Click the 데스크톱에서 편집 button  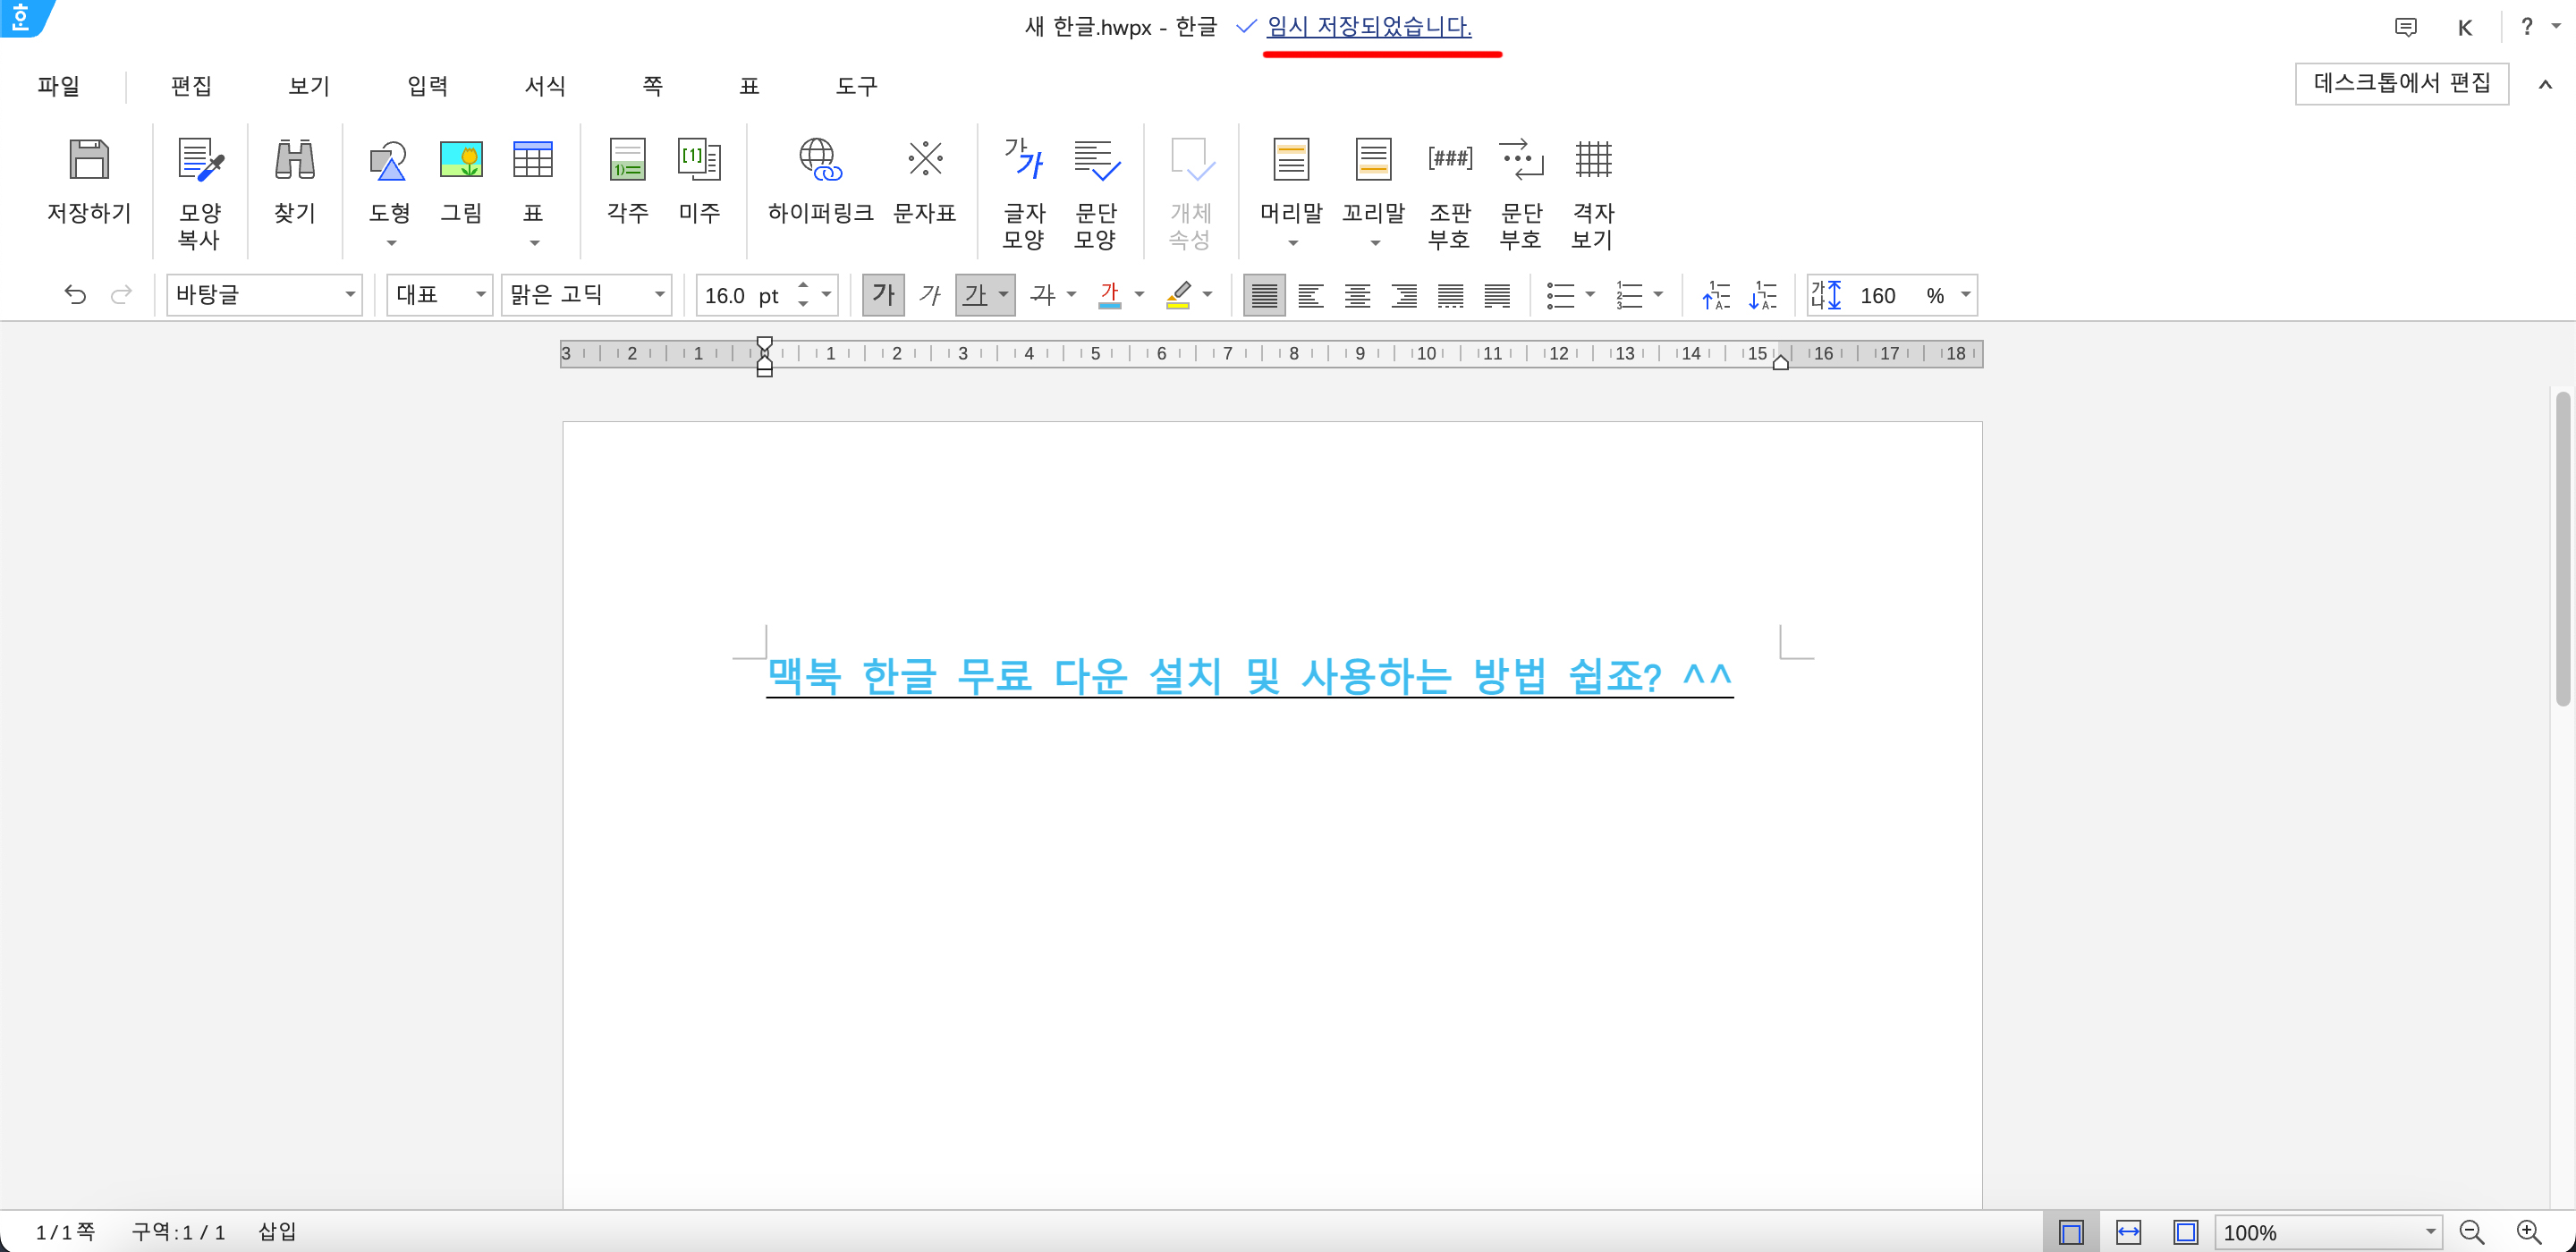[x=2401, y=83]
